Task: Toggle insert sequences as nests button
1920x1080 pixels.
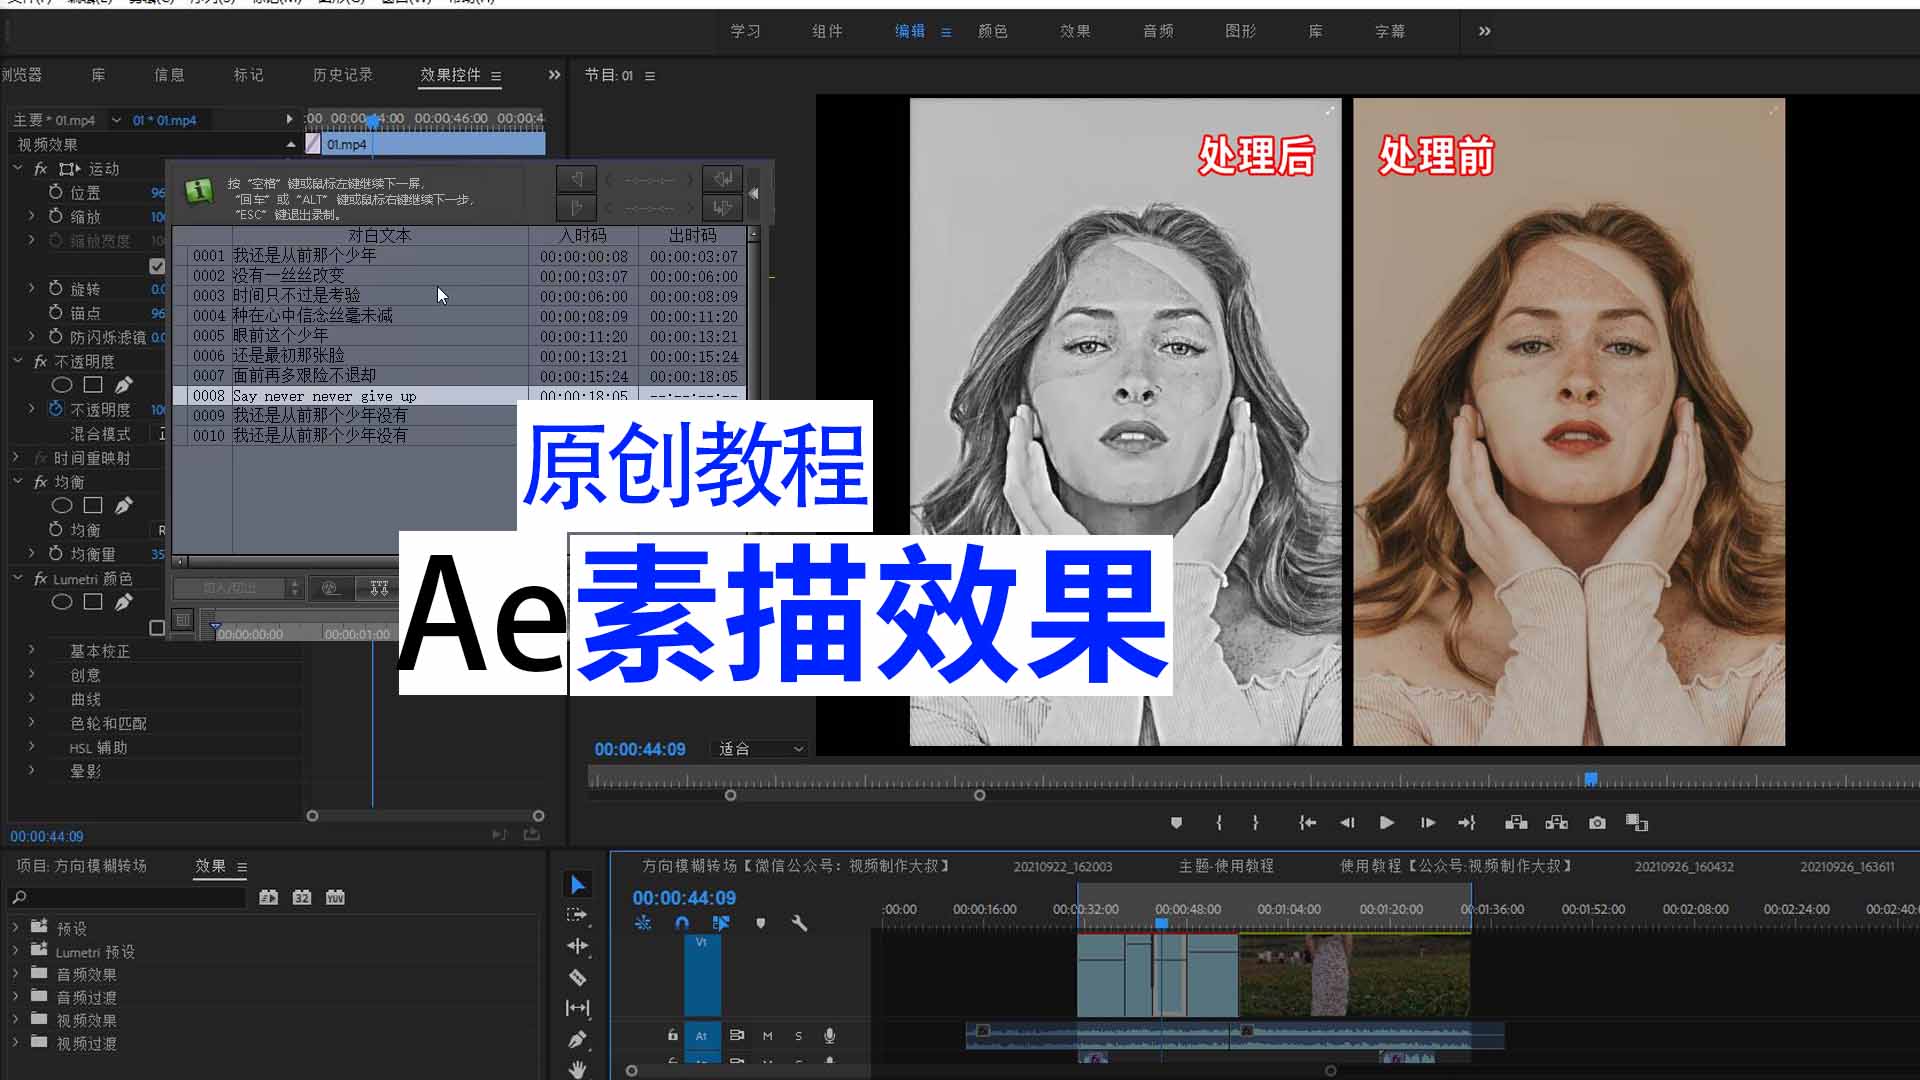Action: click(643, 923)
